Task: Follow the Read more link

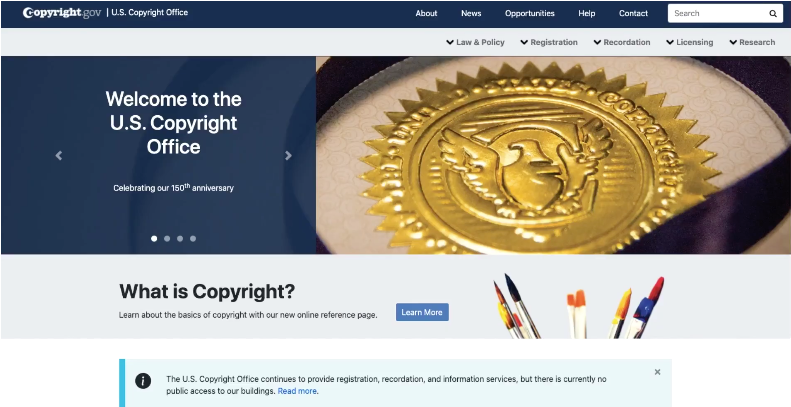Action: pos(297,391)
